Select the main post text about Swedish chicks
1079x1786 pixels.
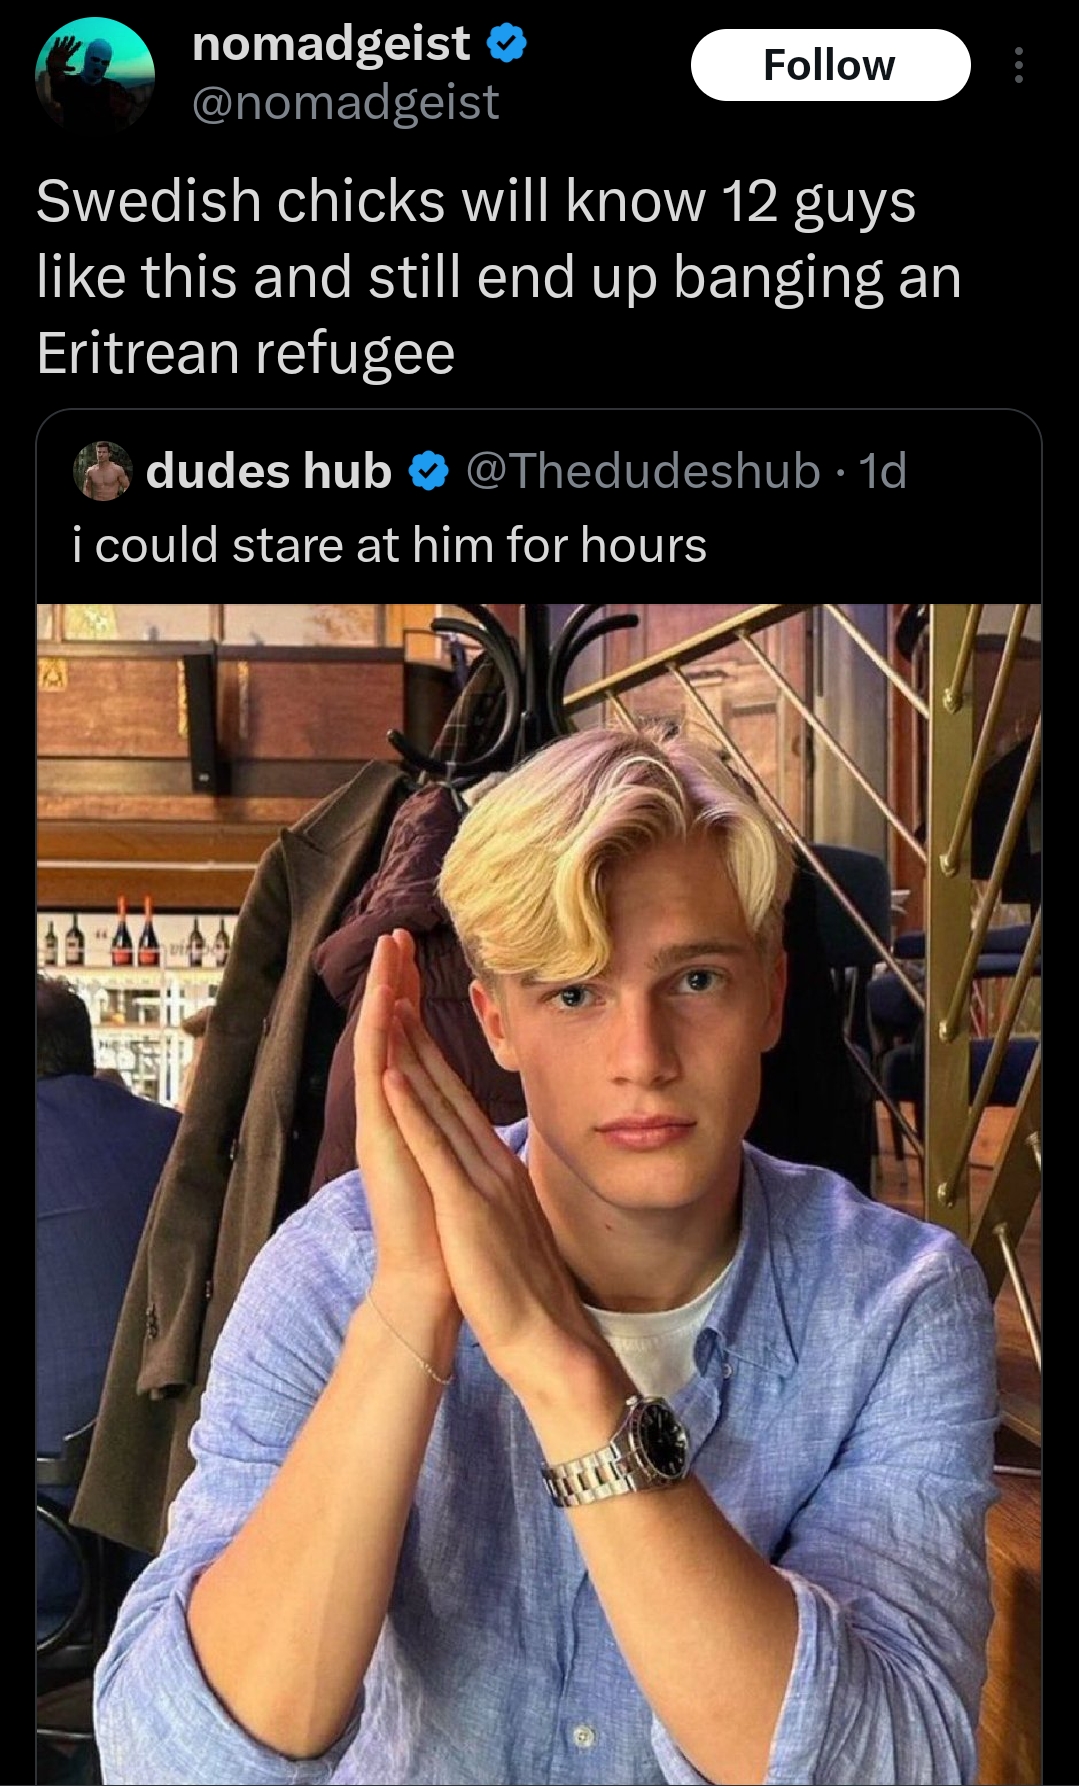[x=498, y=277]
